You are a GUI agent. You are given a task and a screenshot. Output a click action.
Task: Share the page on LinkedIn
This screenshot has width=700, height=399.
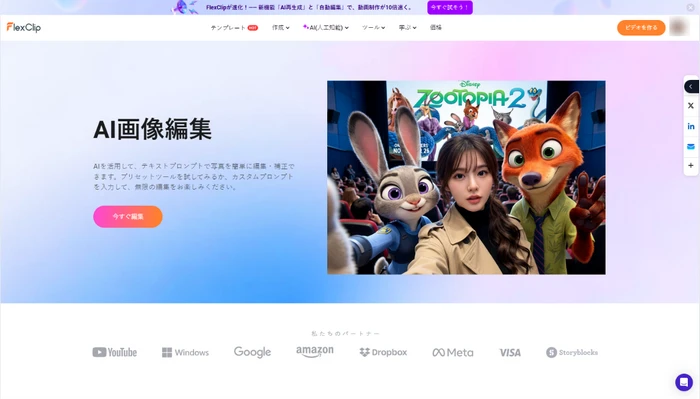(691, 126)
